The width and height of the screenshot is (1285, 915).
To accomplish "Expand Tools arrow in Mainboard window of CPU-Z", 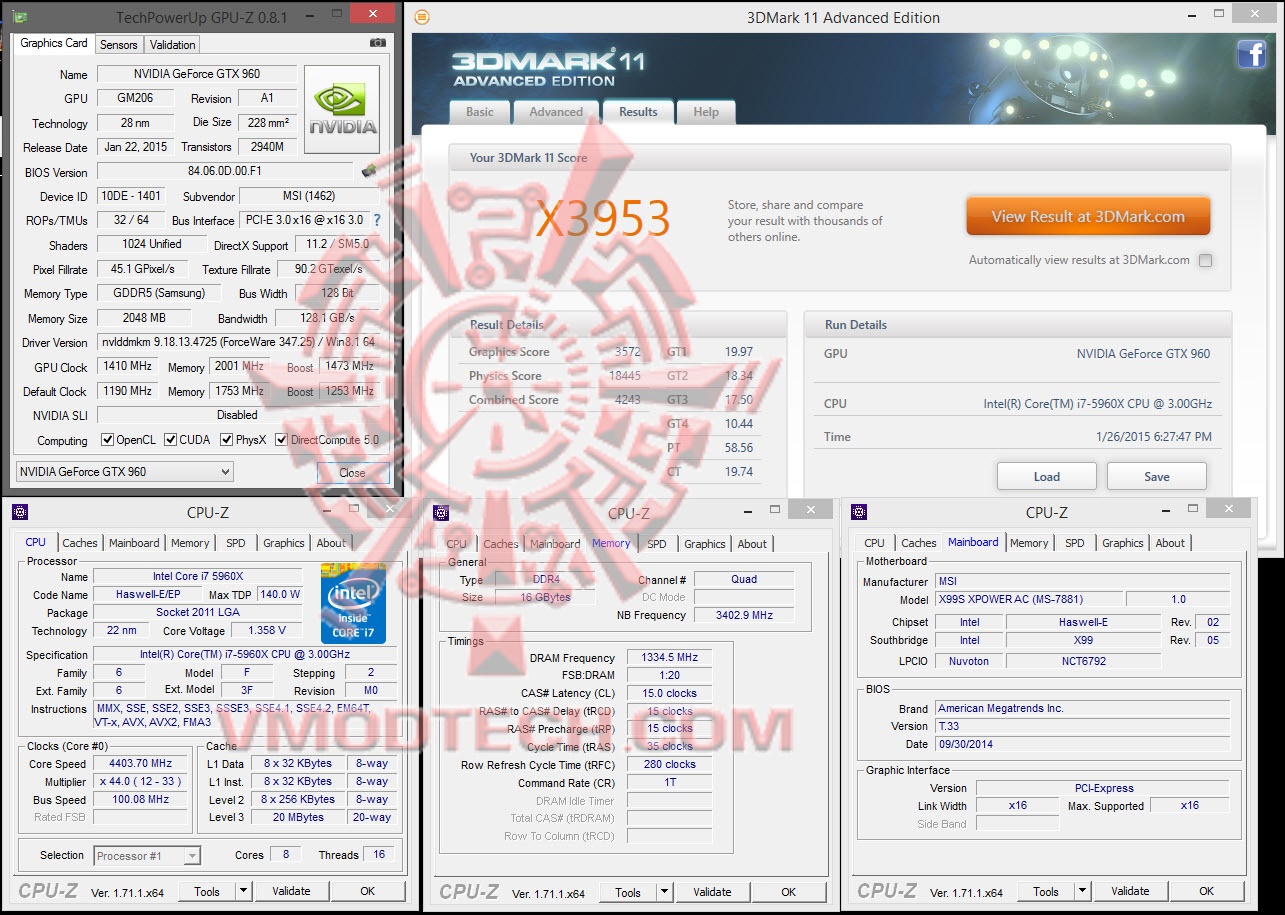I will click(1082, 891).
